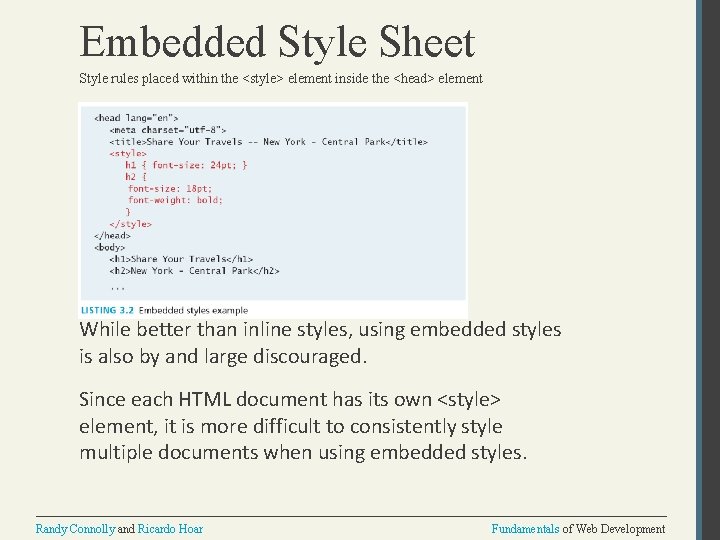Image resolution: width=720 pixels, height=540 pixels.
Task: Click the subtitle about style rules placement
Action: point(281,79)
